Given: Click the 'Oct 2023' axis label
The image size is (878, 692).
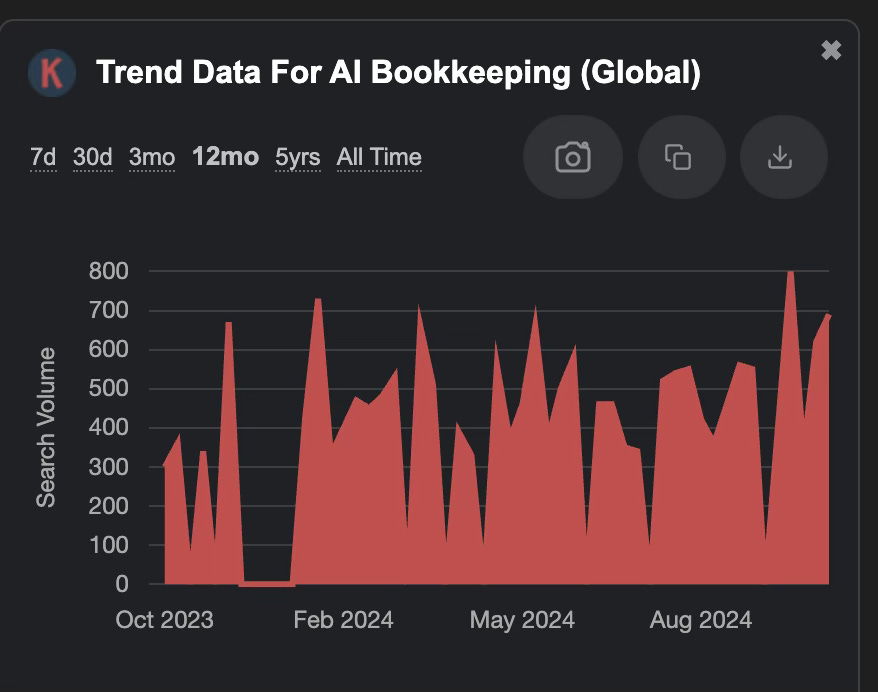Looking at the screenshot, I should (165, 620).
